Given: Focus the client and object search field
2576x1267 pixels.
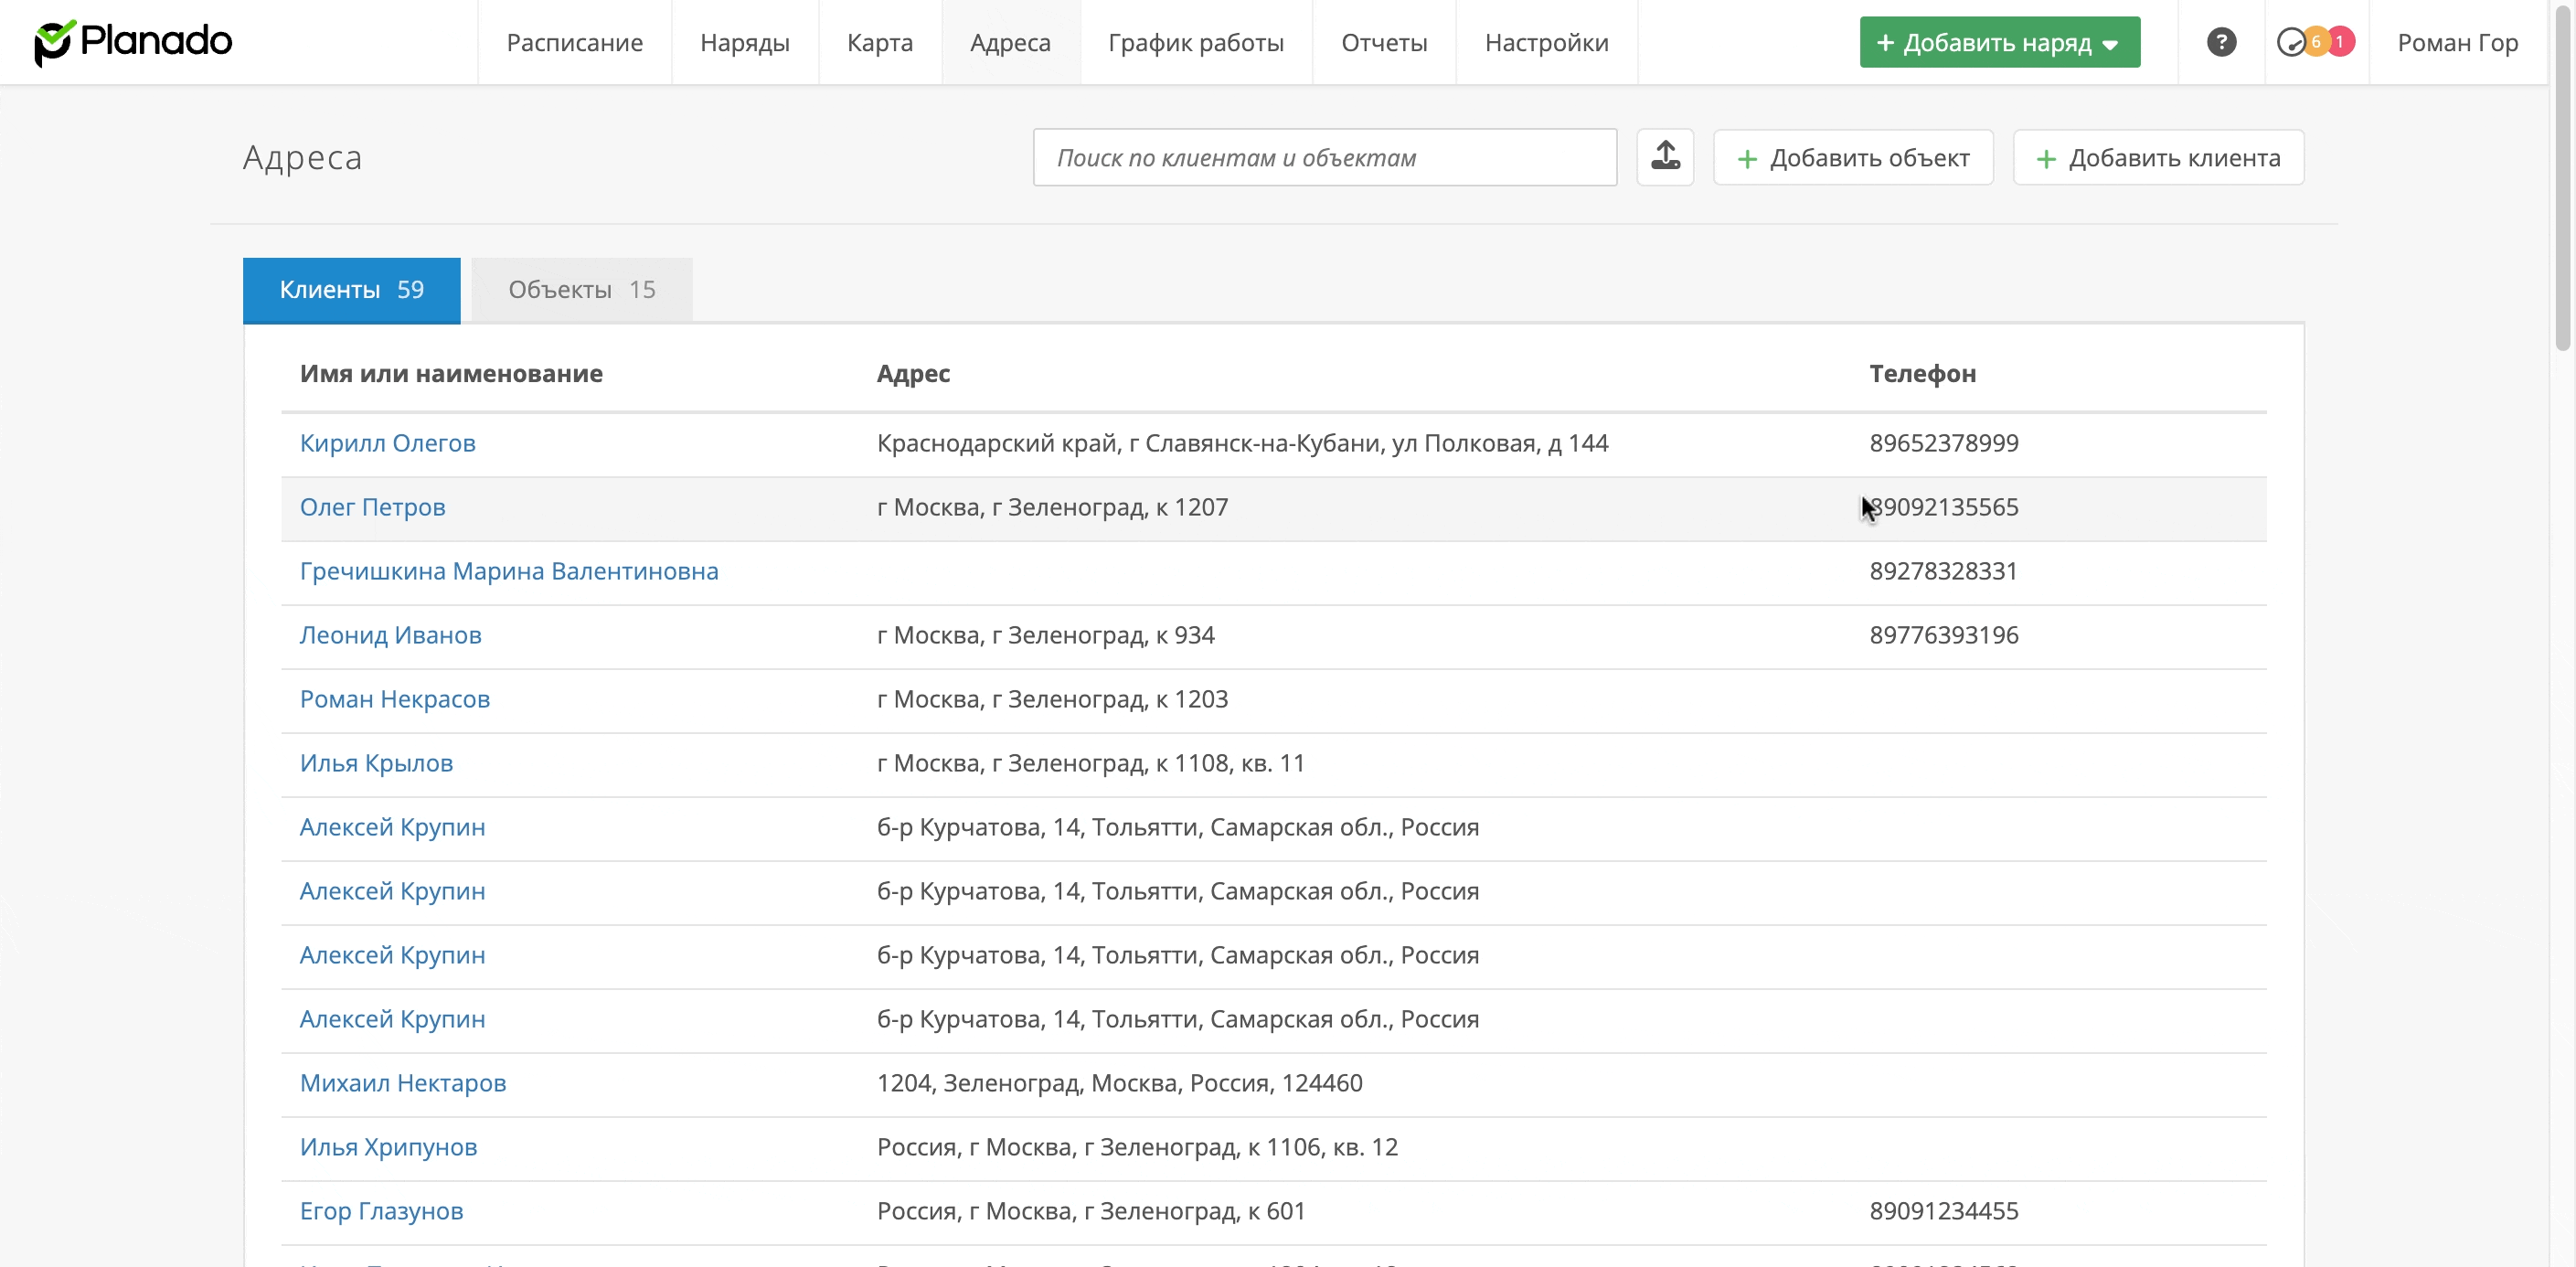Looking at the screenshot, I should pos(1324,158).
